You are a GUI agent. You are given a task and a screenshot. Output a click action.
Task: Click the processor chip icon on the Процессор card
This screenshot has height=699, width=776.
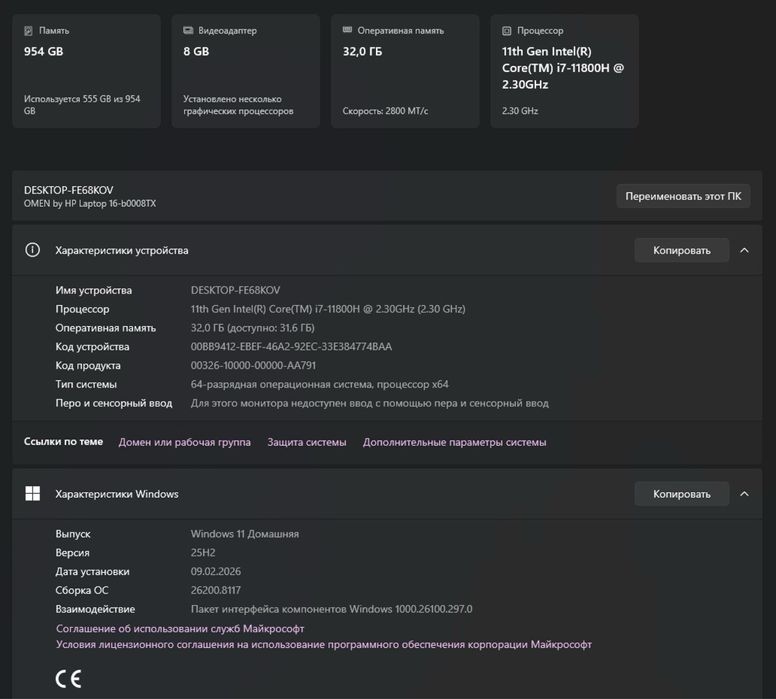pyautogui.click(x=507, y=31)
